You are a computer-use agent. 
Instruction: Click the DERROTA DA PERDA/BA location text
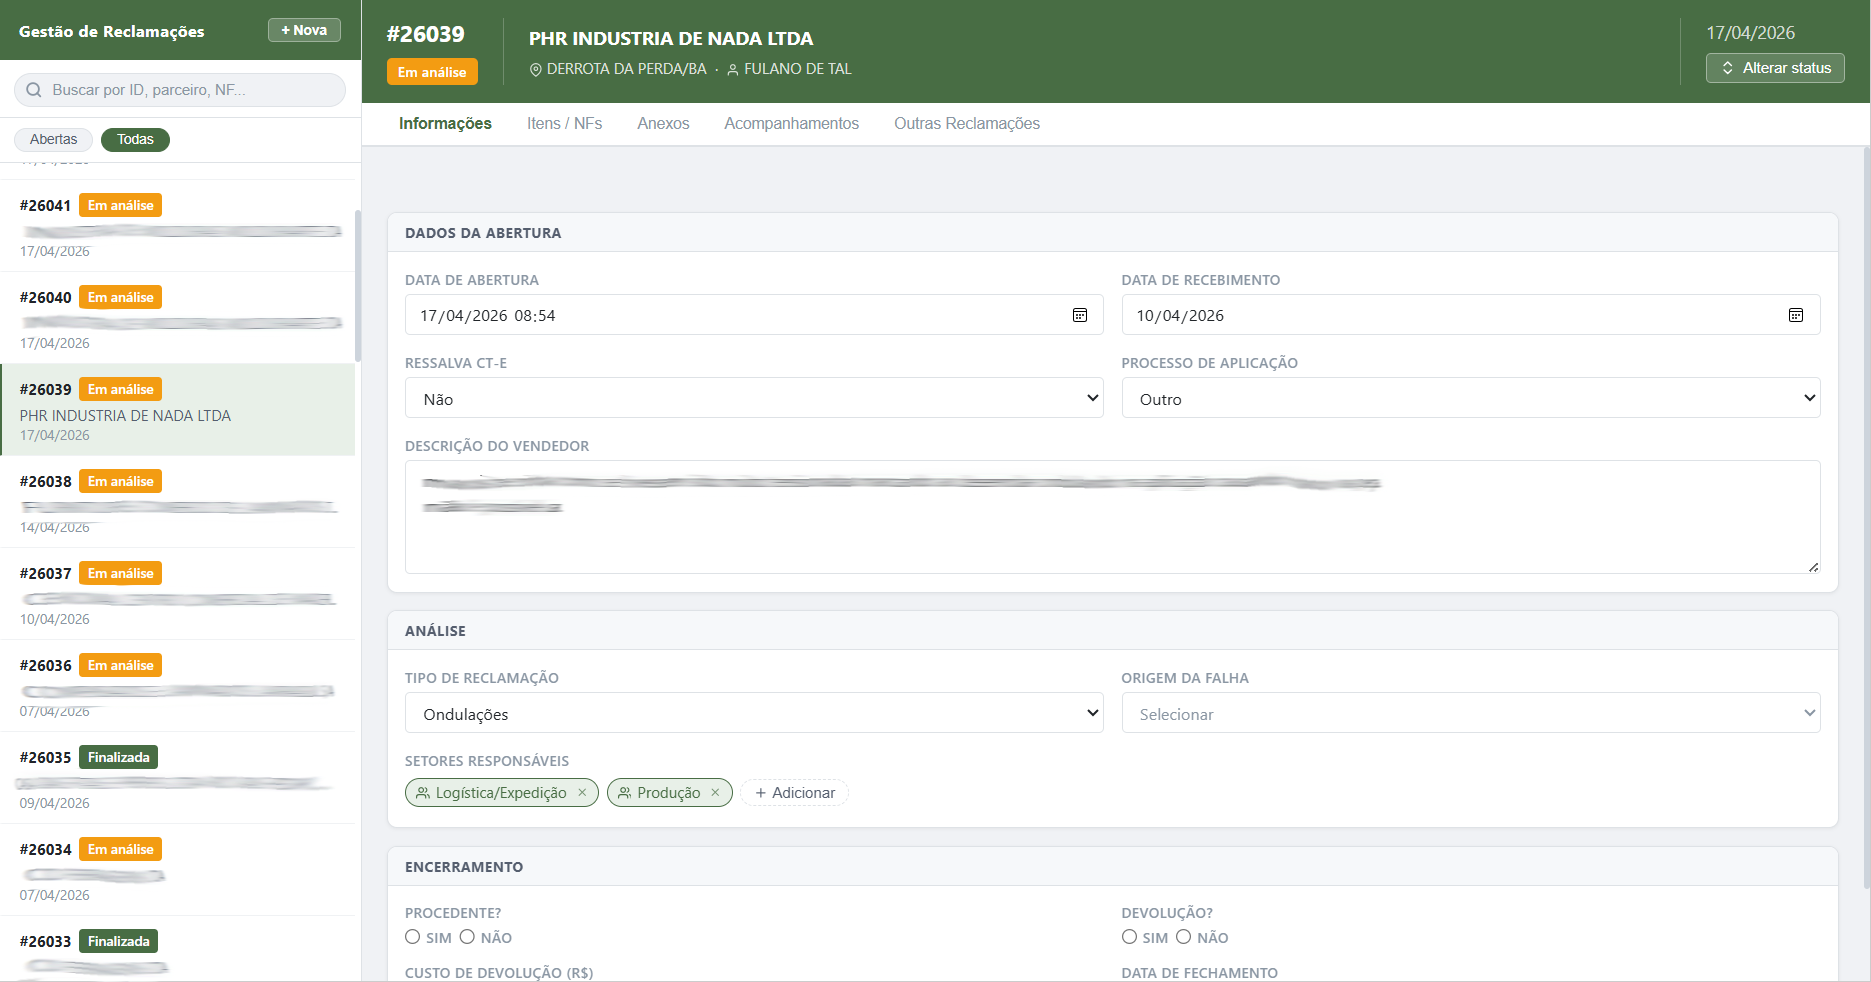[627, 69]
